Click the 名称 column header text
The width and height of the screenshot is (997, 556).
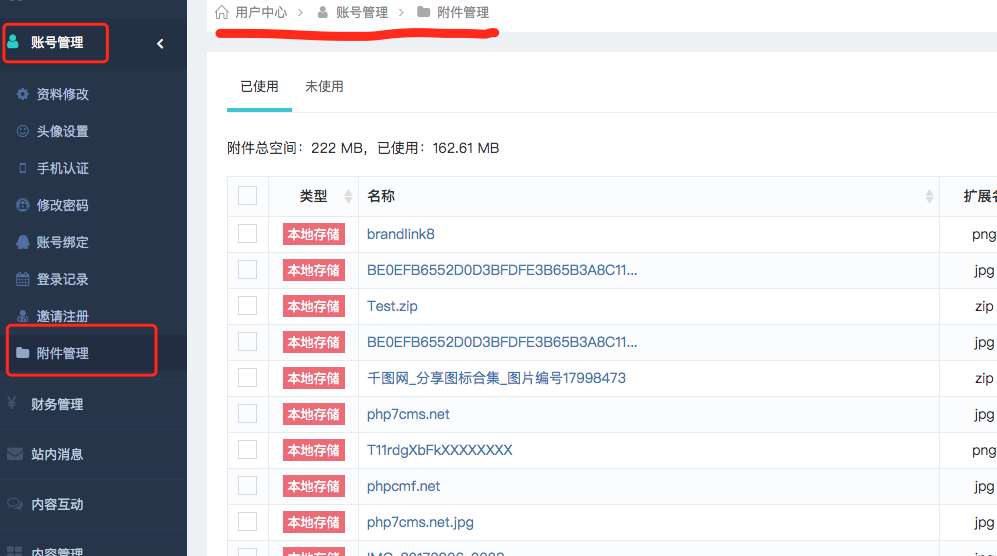[x=381, y=196]
